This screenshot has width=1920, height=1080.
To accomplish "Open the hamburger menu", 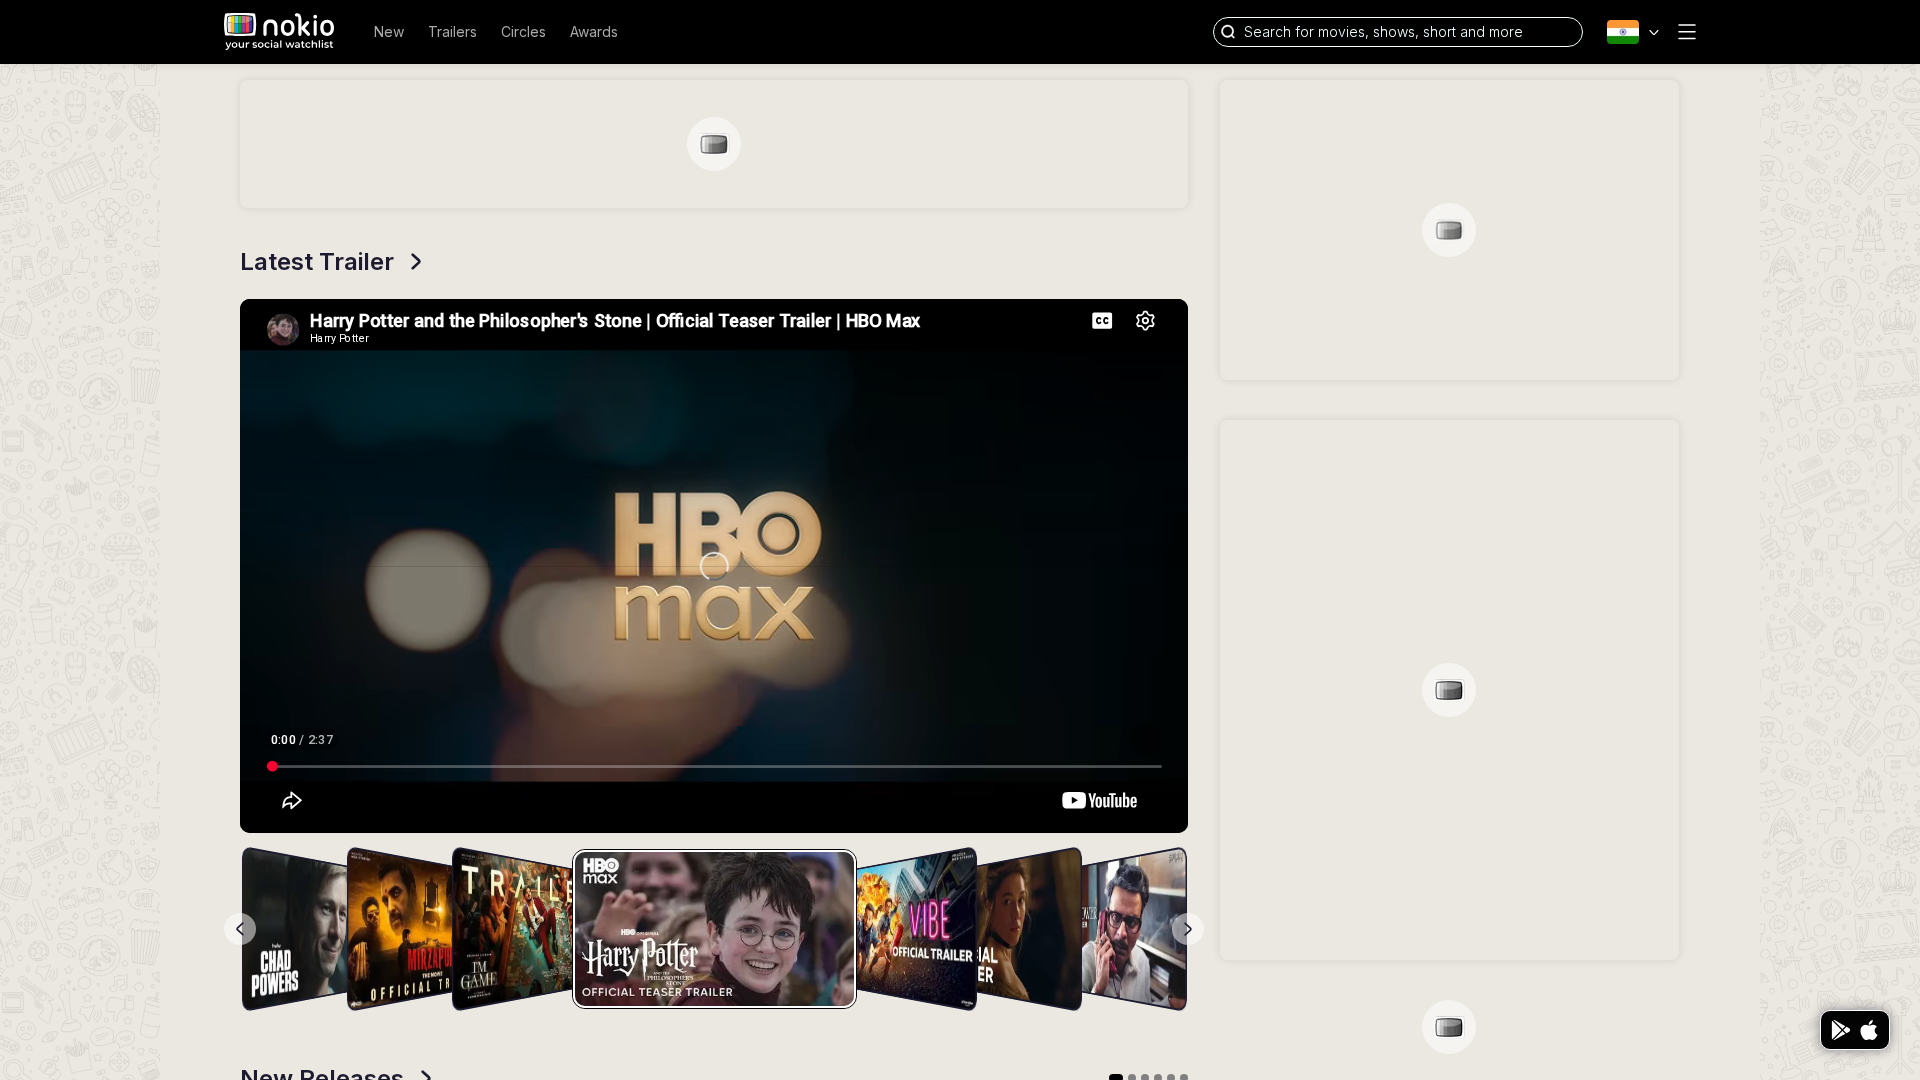I will 1687,32.
